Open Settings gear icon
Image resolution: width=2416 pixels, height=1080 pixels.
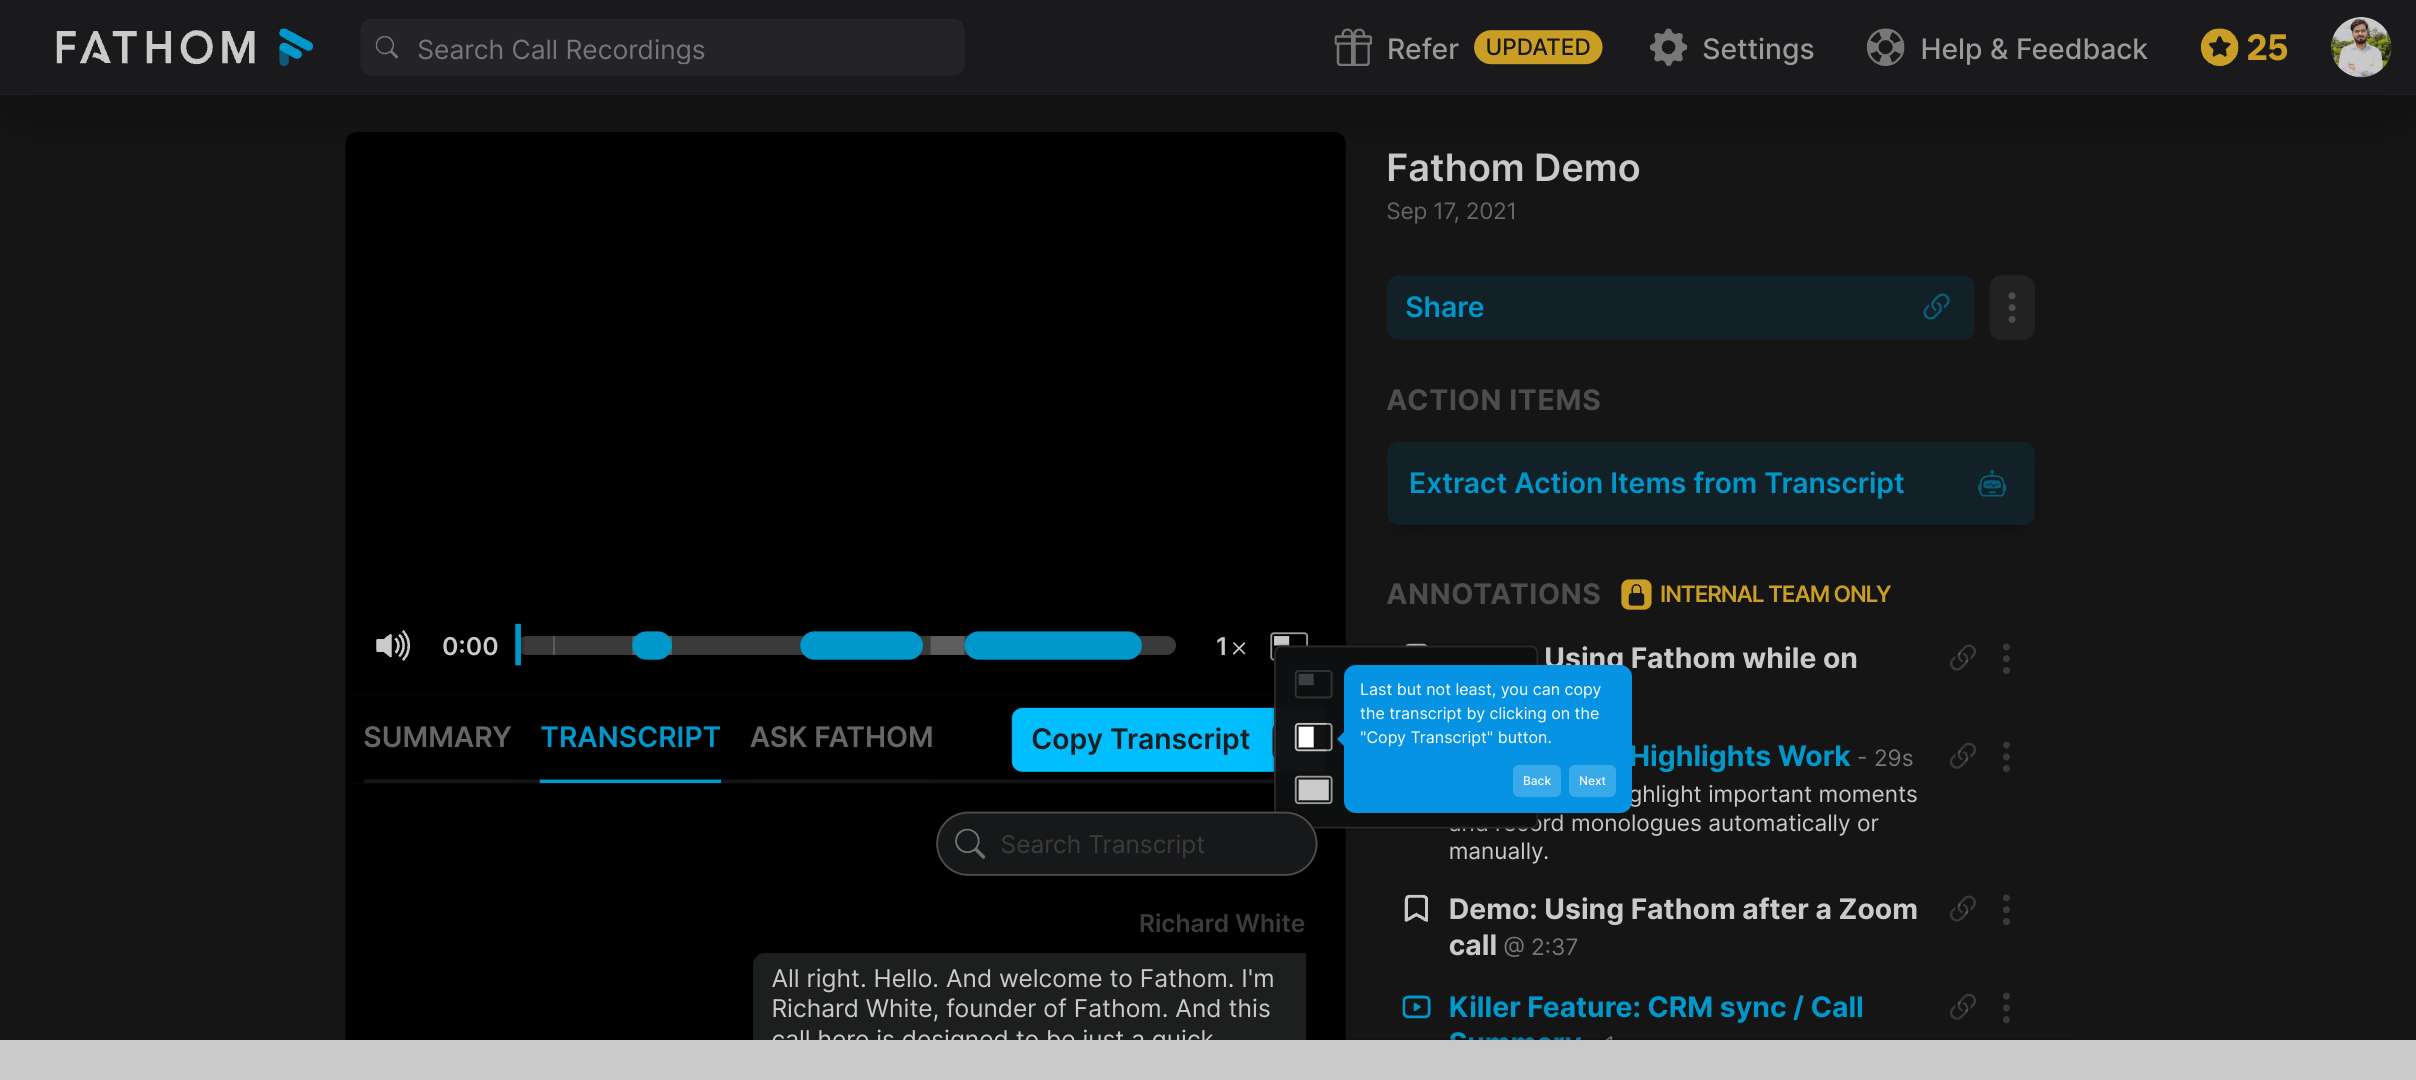pyautogui.click(x=1668, y=48)
